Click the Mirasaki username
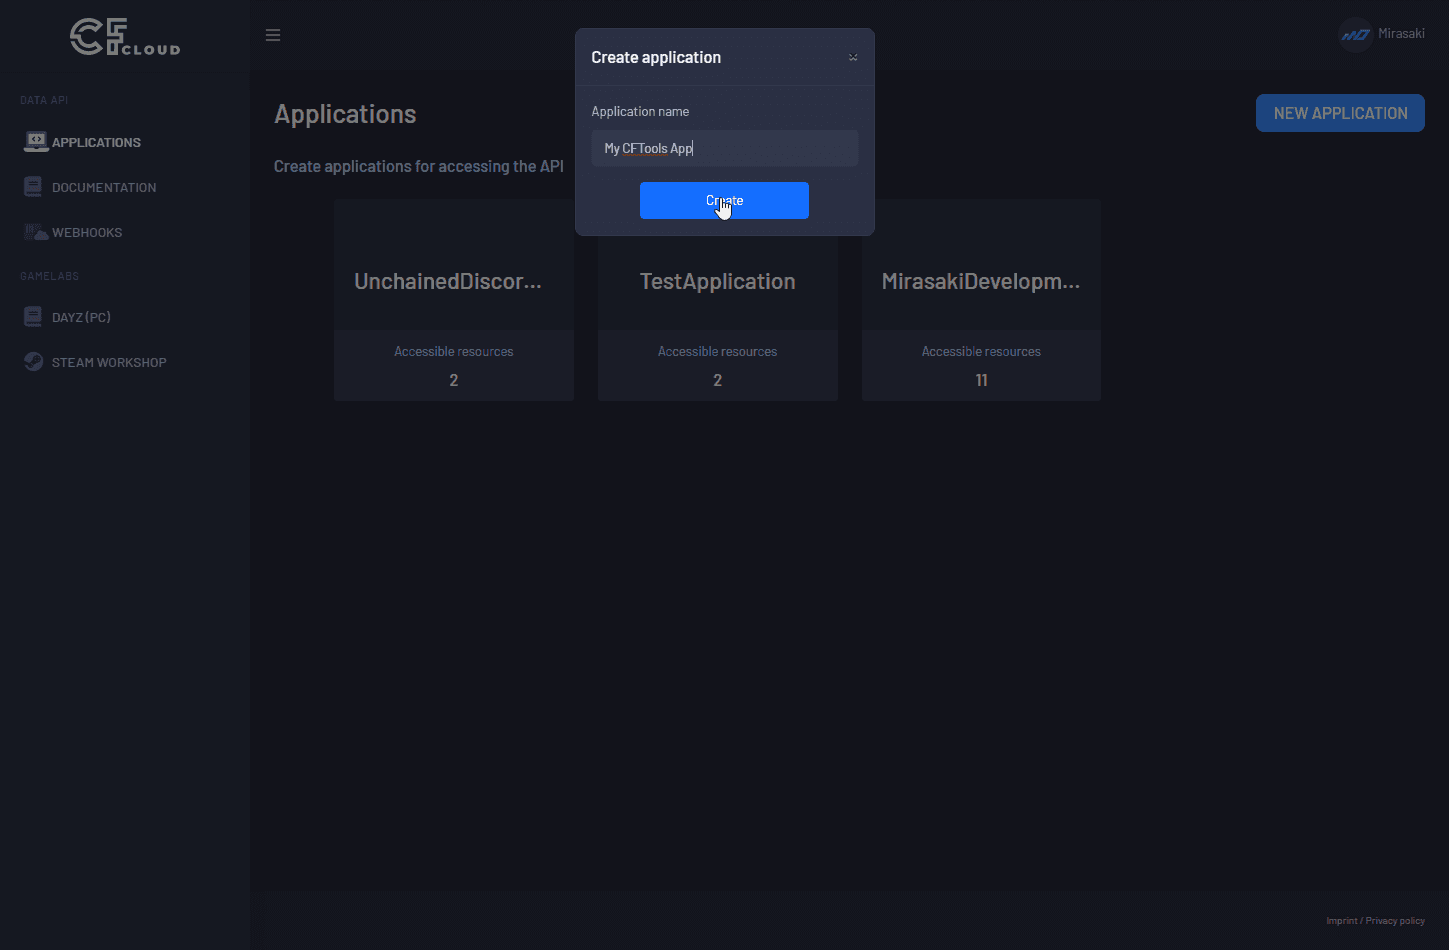The image size is (1449, 950). point(1401,34)
